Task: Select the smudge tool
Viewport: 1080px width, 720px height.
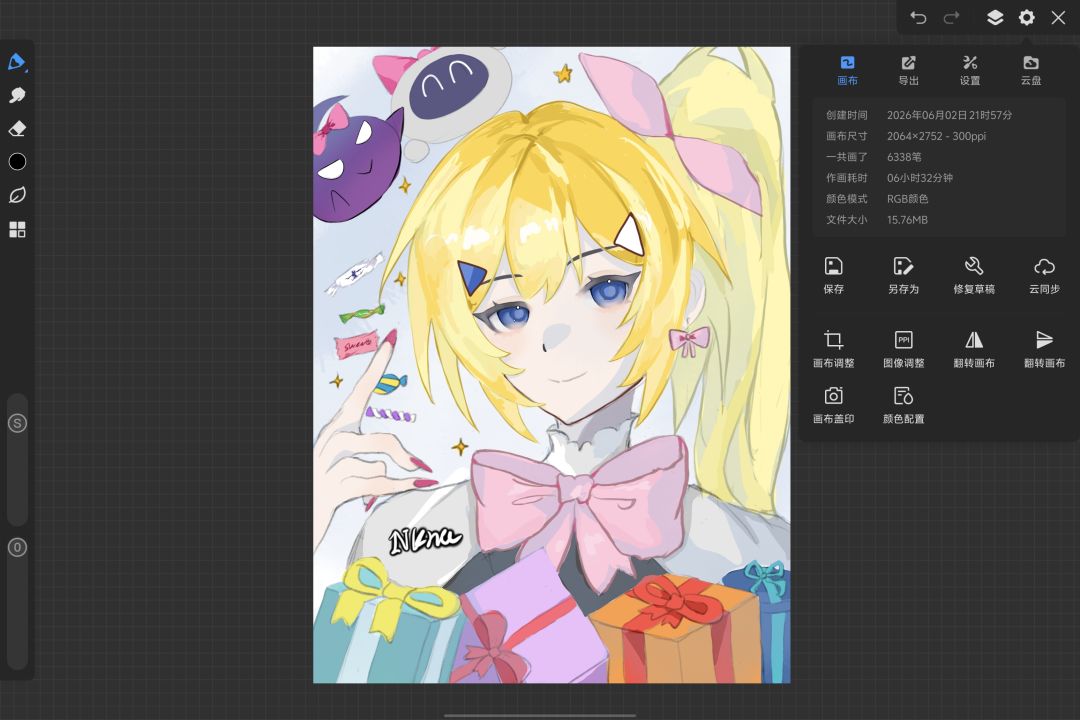Action: [17, 95]
